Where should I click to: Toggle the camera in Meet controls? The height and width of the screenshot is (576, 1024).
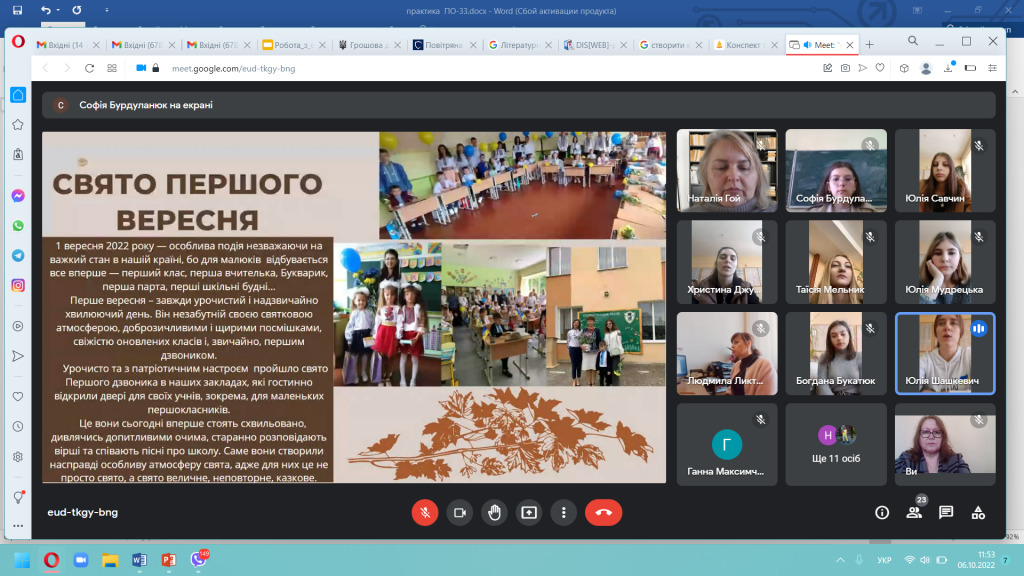pos(460,512)
